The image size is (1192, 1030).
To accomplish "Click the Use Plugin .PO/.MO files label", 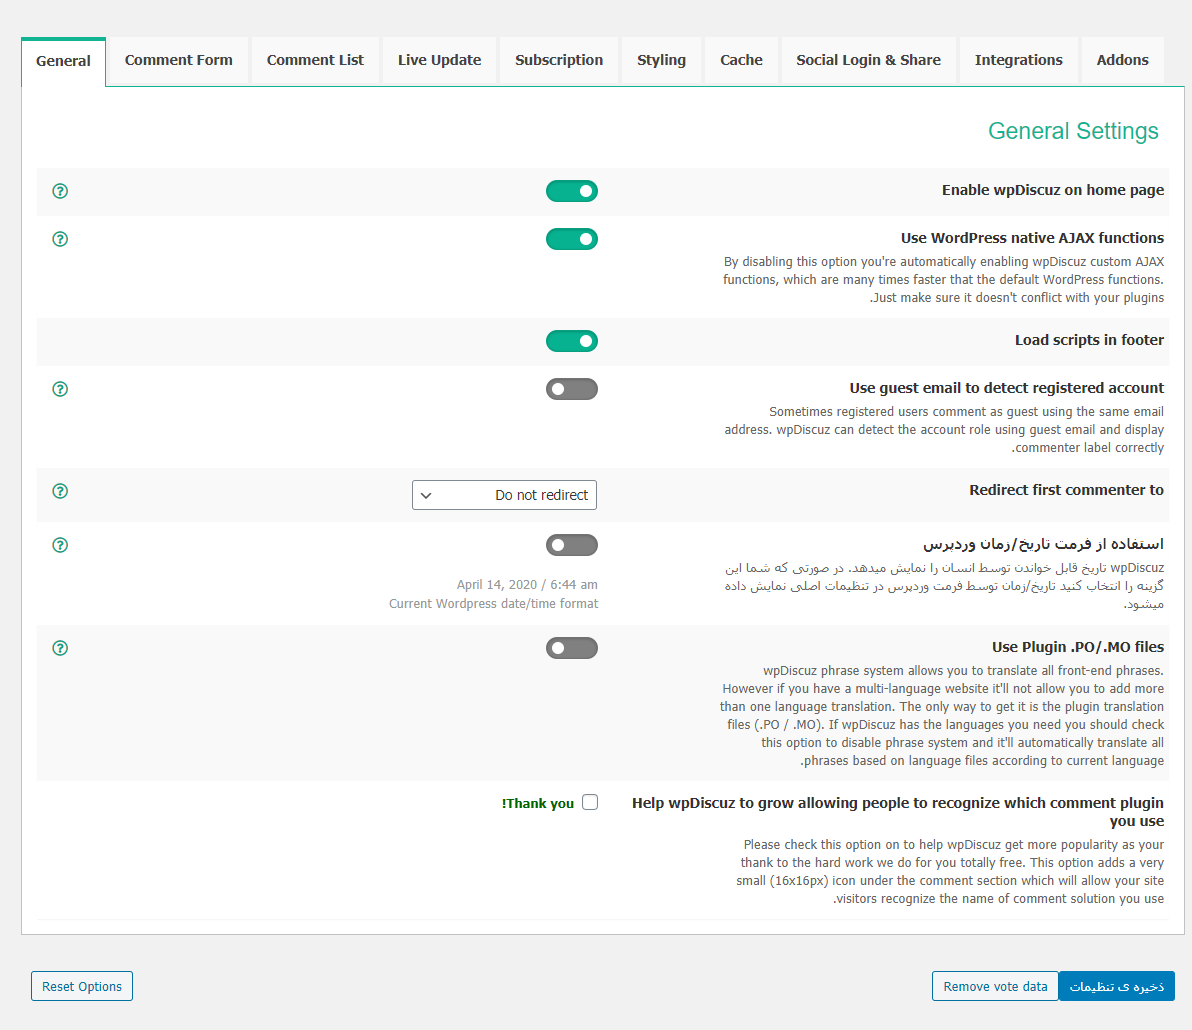I will [1078, 647].
